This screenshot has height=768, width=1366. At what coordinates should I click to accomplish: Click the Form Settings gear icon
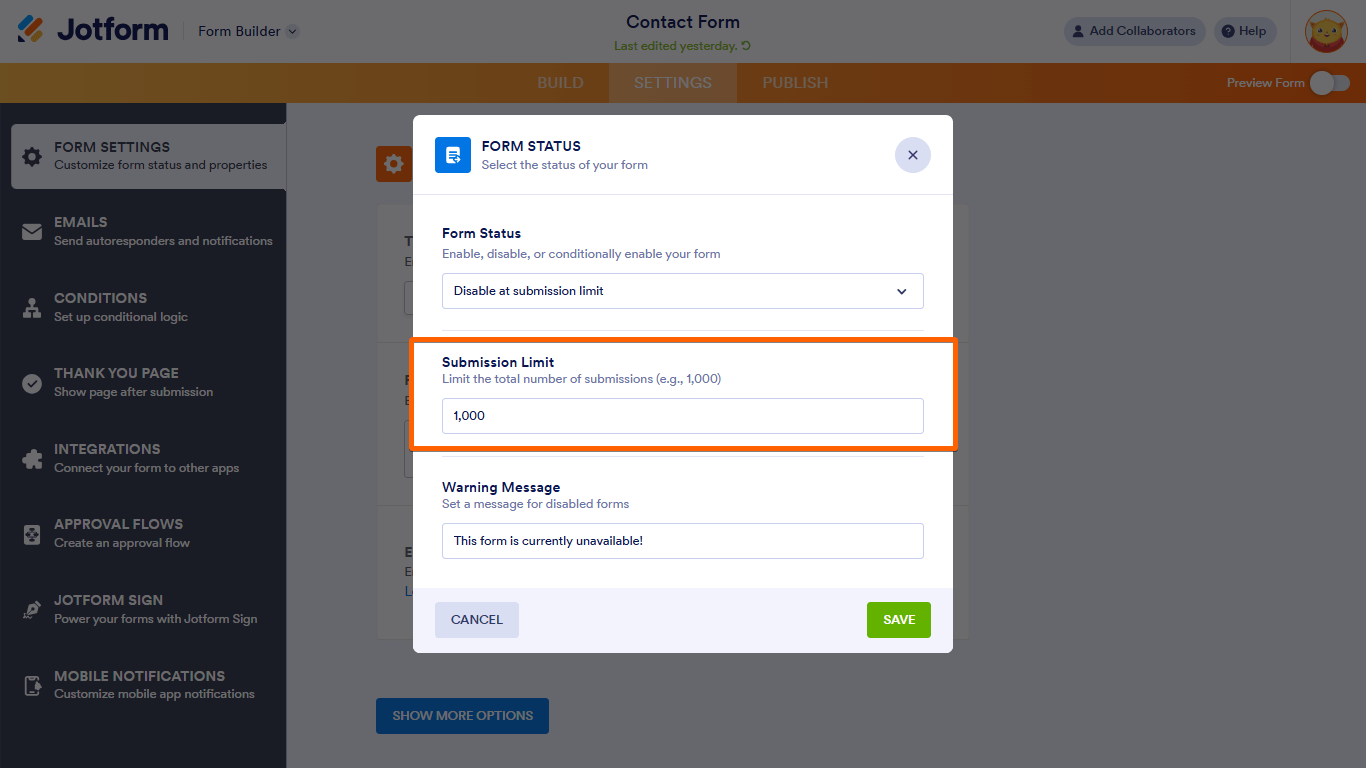(32, 156)
